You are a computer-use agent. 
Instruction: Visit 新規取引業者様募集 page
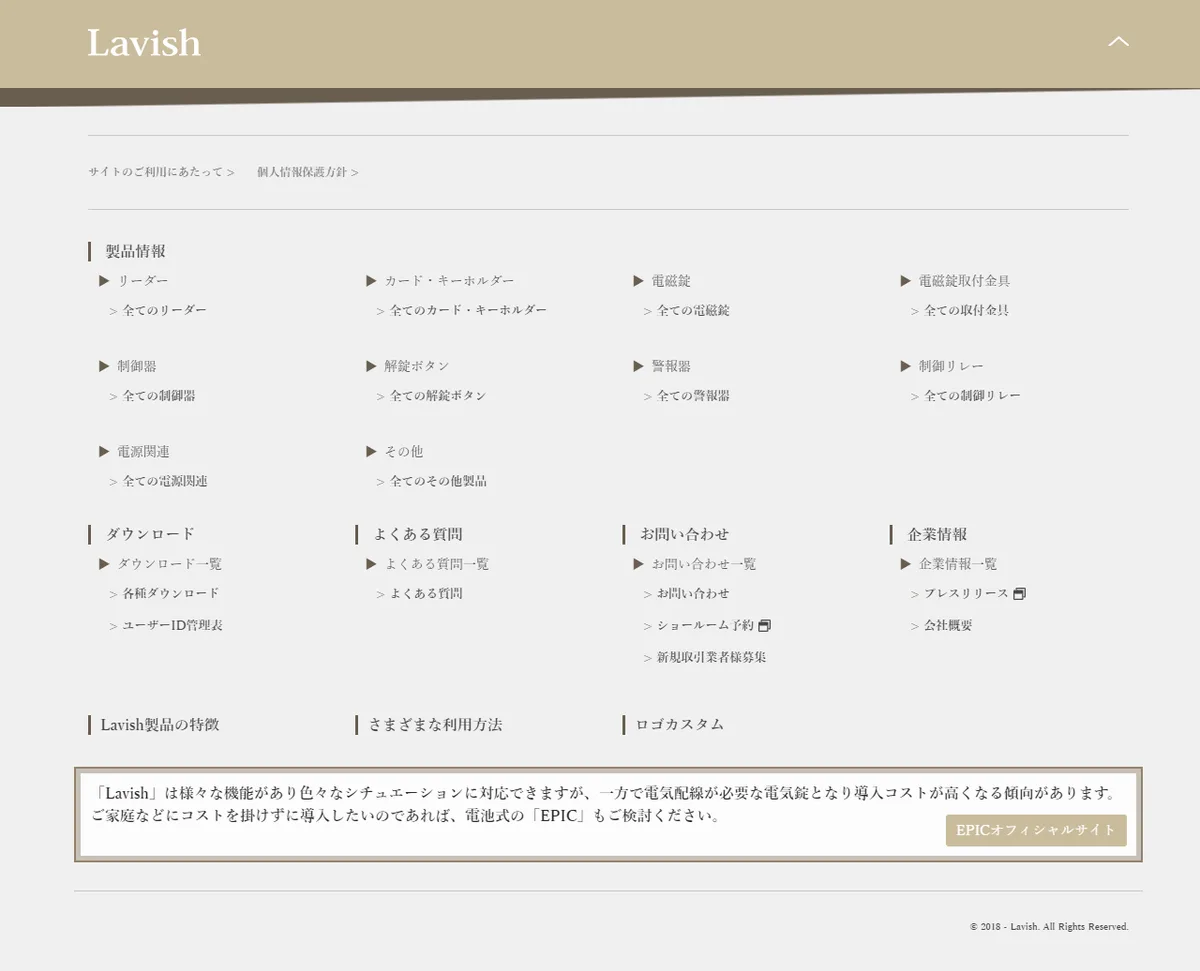pos(711,657)
